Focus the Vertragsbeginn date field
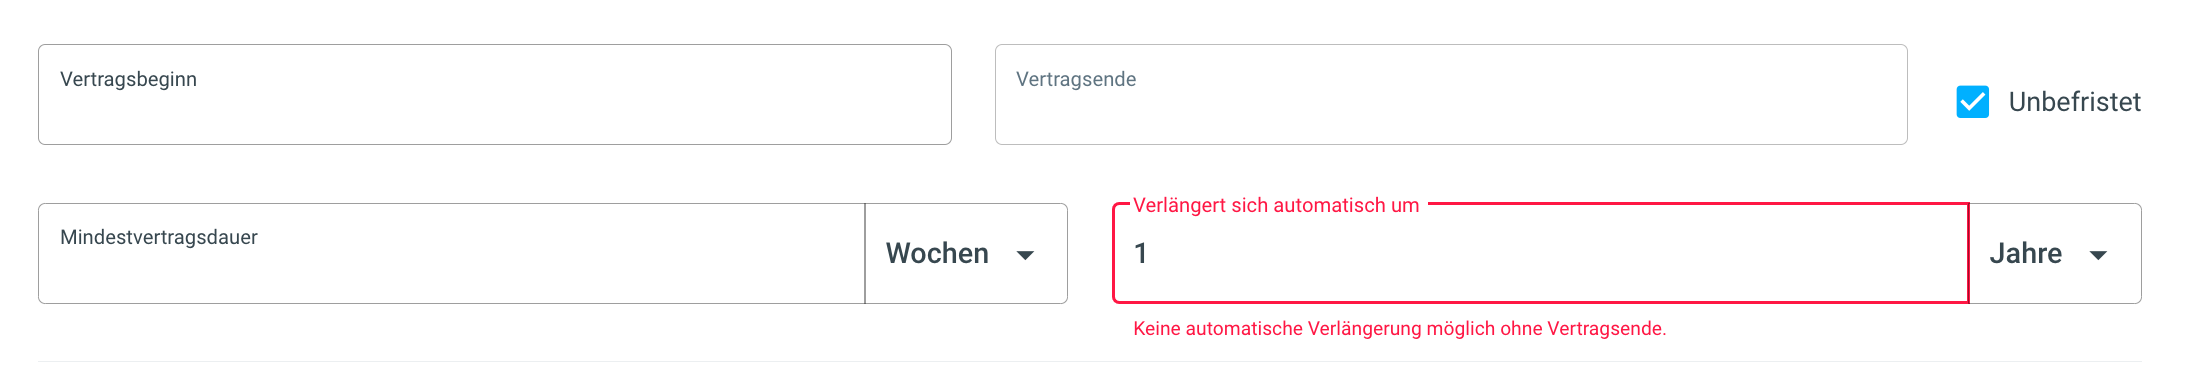Image resolution: width=2196 pixels, height=388 pixels. [495, 95]
